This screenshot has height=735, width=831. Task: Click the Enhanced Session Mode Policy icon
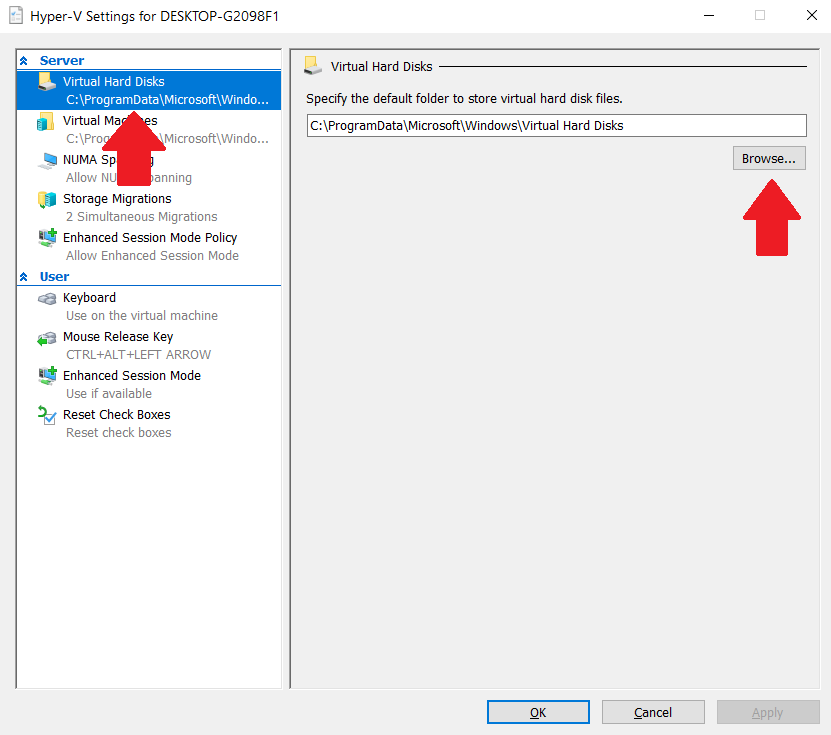(47, 238)
